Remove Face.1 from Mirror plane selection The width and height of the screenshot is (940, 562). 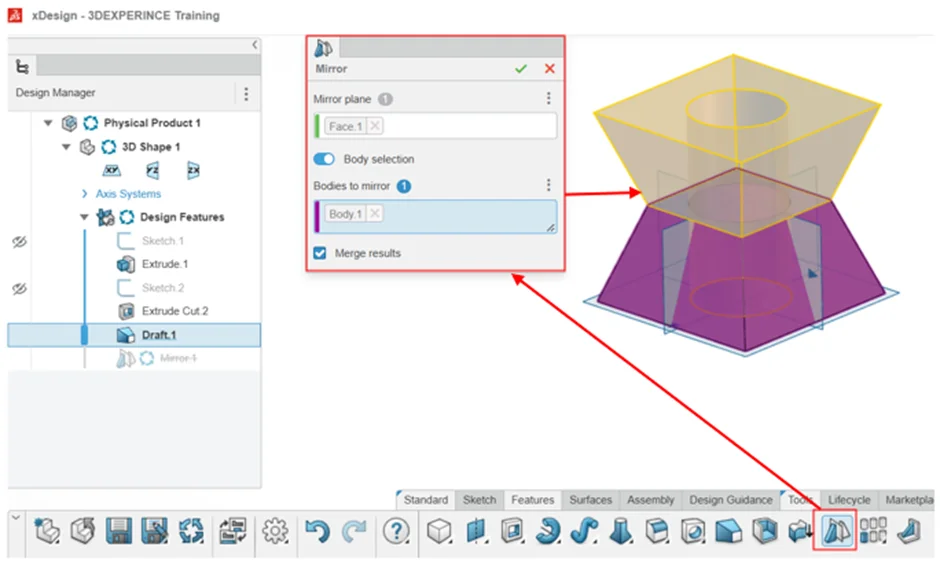pyautogui.click(x=375, y=126)
